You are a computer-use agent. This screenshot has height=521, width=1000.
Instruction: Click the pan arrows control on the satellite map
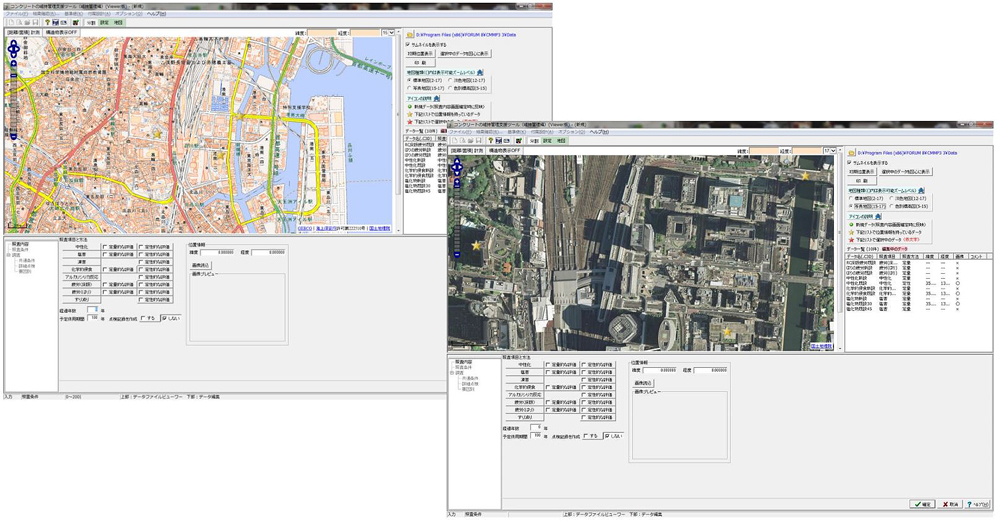coord(457,167)
